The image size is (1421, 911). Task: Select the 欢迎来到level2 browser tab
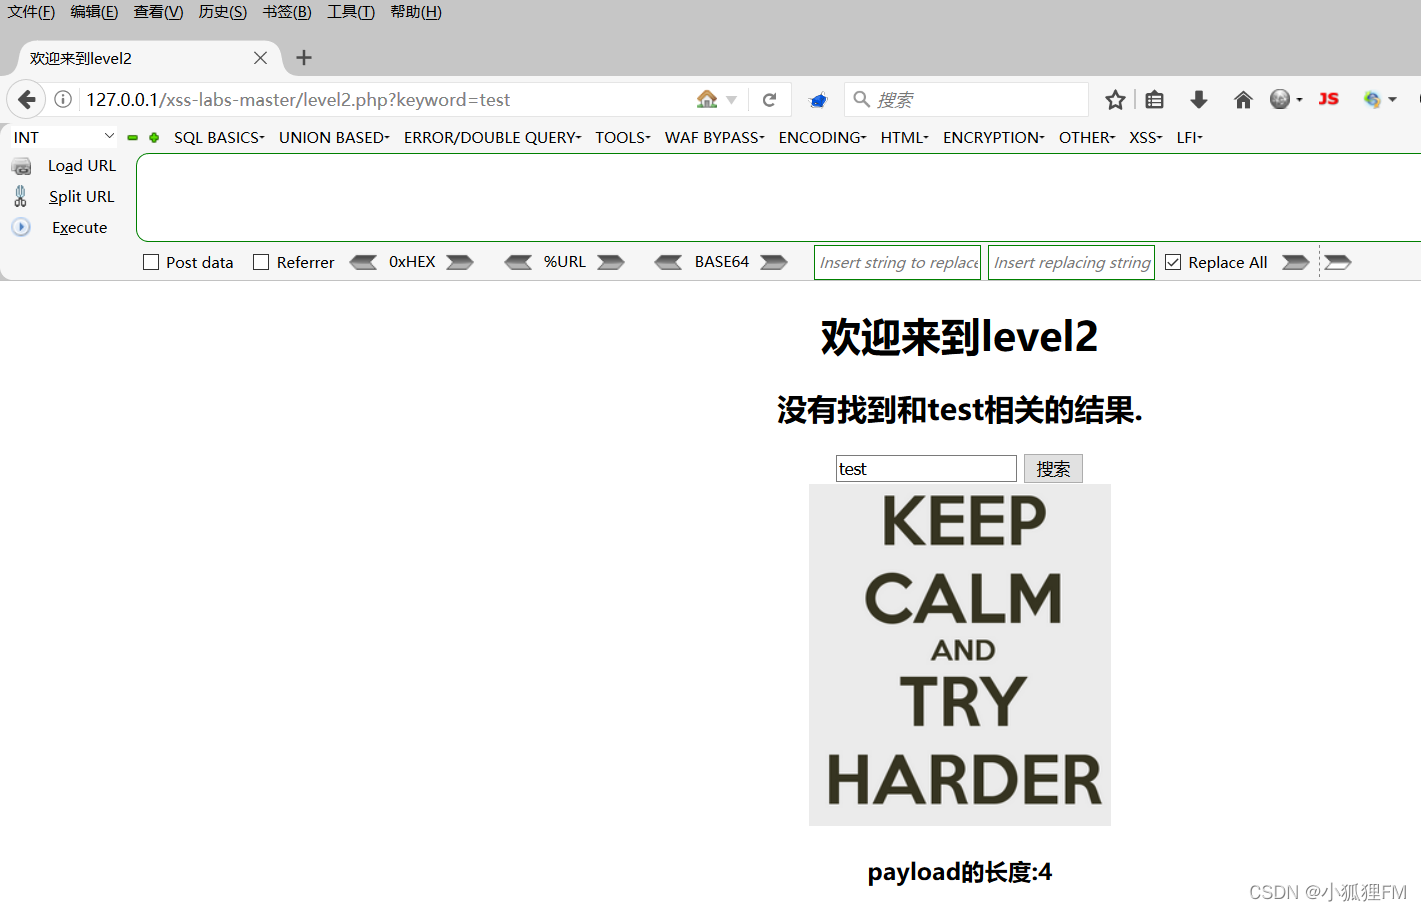[x=150, y=58]
